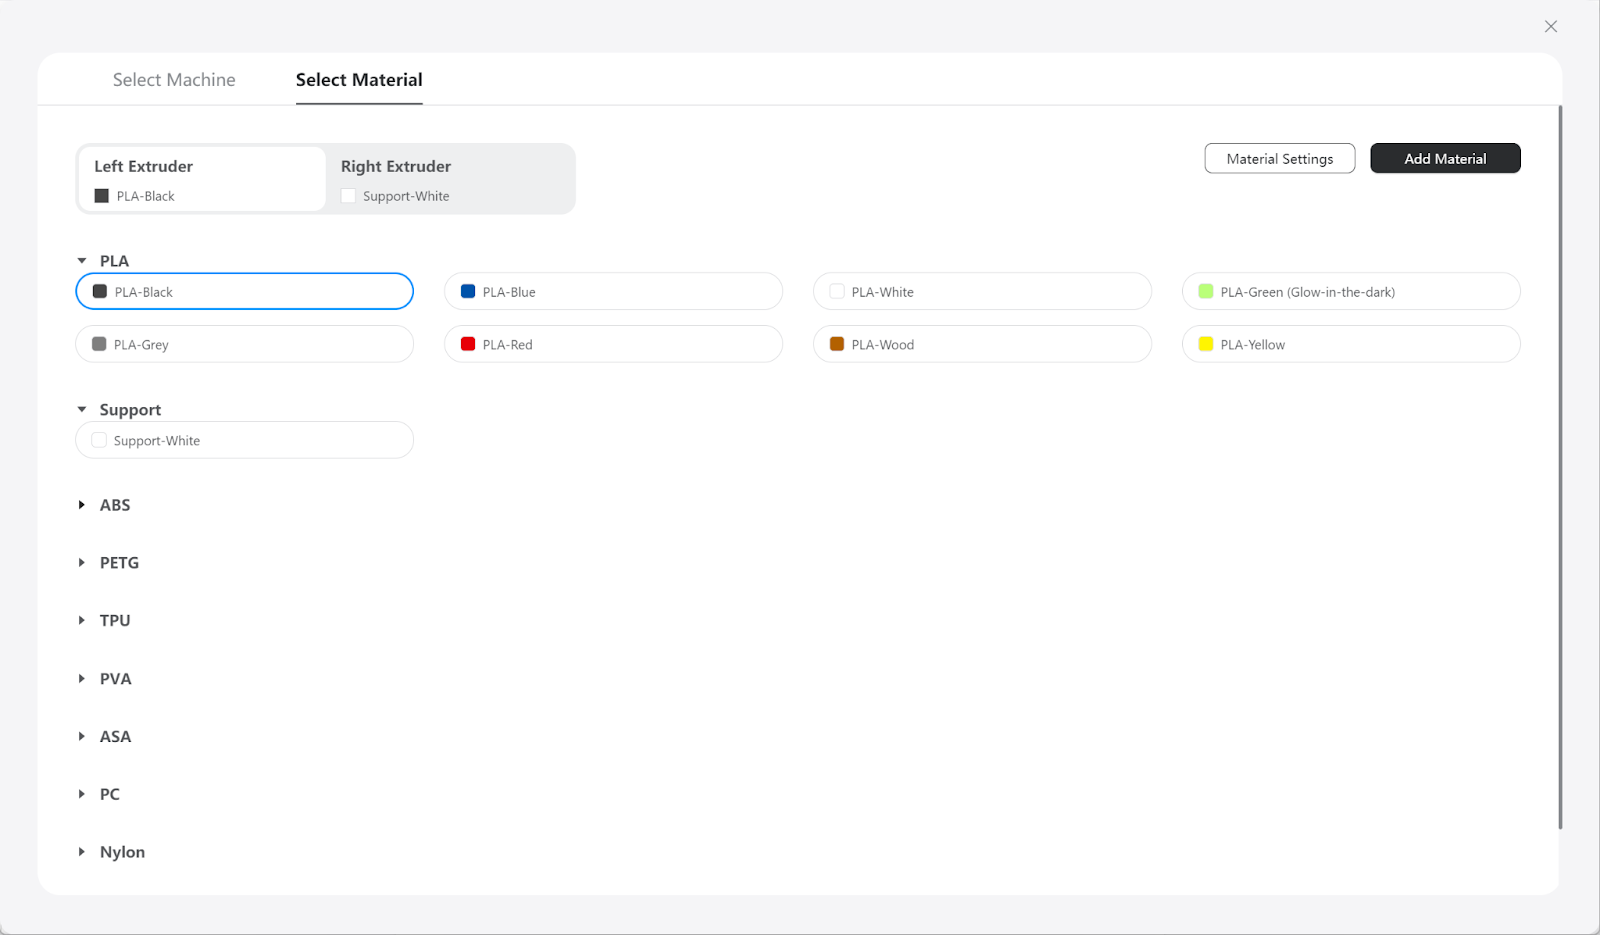Switch to the Select Machine tab
This screenshot has height=935, width=1600.
[174, 80]
